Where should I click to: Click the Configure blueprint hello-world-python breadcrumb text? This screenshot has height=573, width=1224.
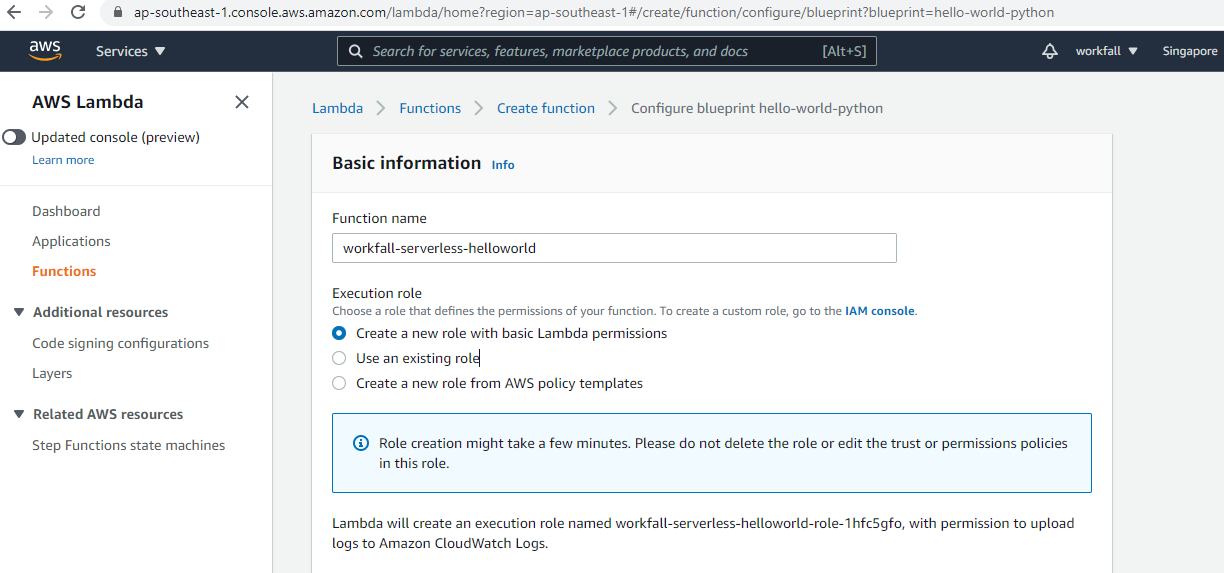(x=757, y=108)
